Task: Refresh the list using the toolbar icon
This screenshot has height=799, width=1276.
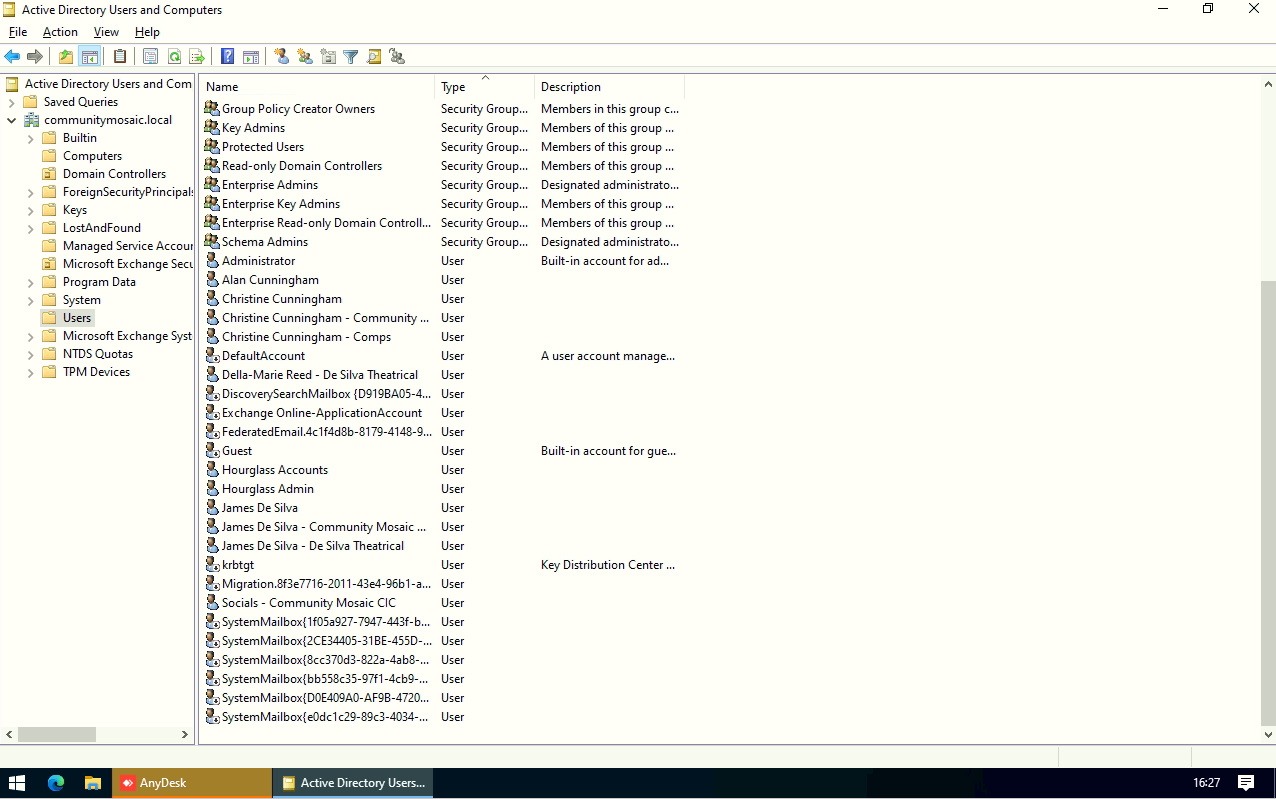Action: coord(174,57)
